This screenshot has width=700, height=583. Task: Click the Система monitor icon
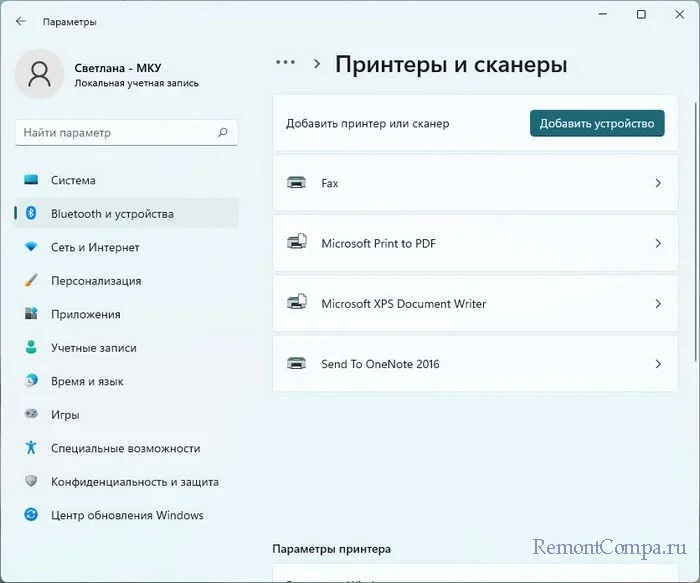click(31, 181)
